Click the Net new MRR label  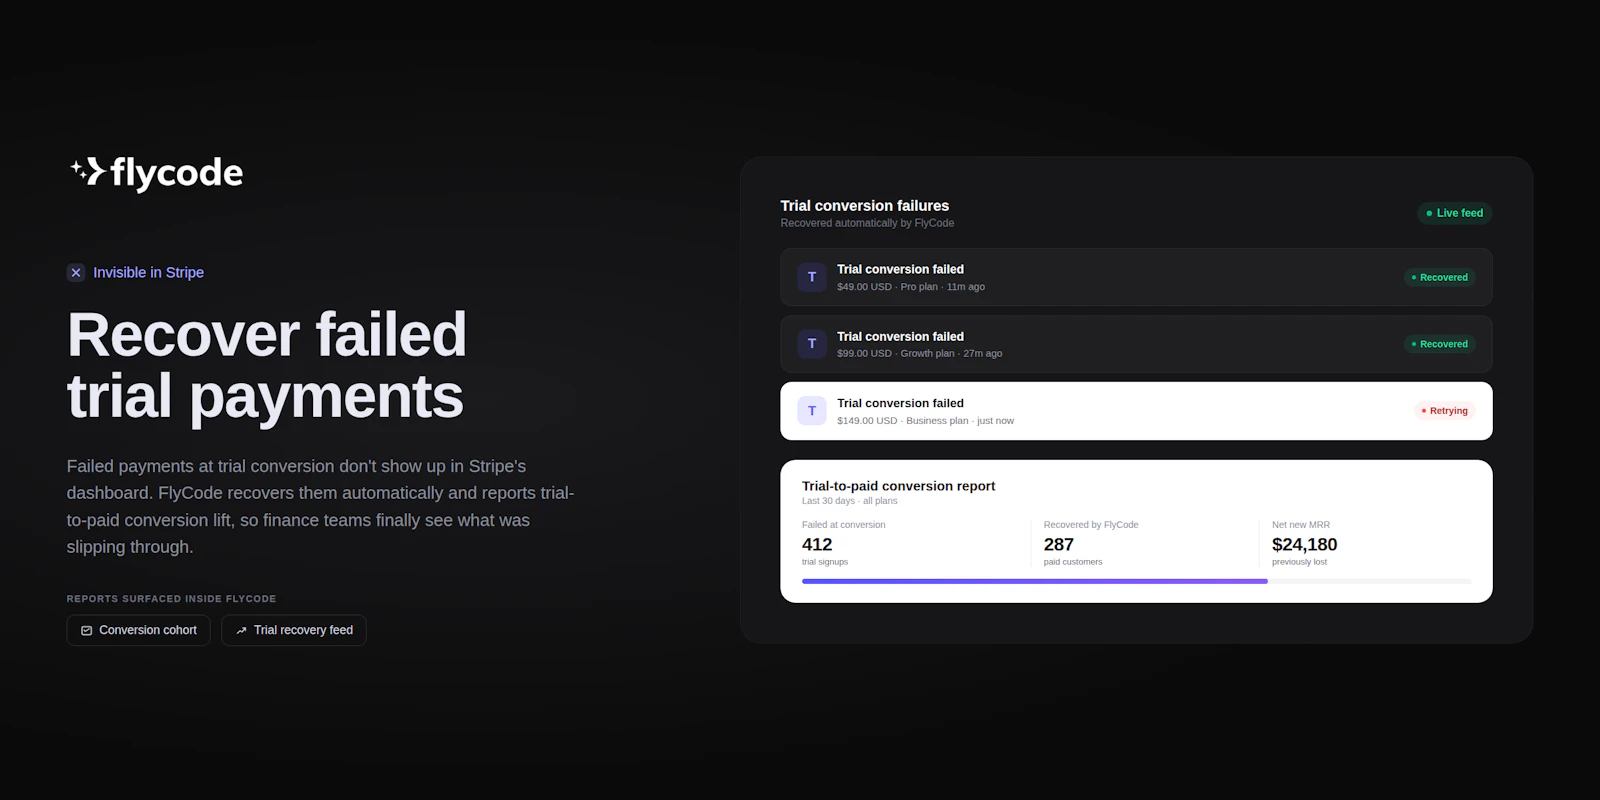click(1300, 525)
